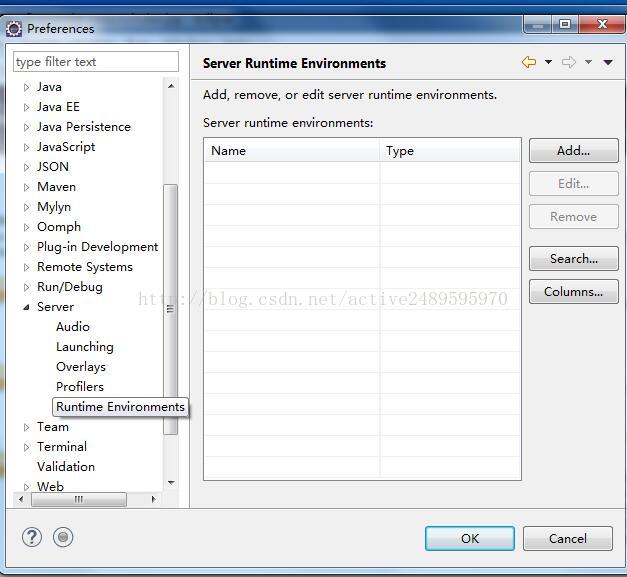
Task: Click the tree horizontal scrollbar thumb
Action: (79, 499)
